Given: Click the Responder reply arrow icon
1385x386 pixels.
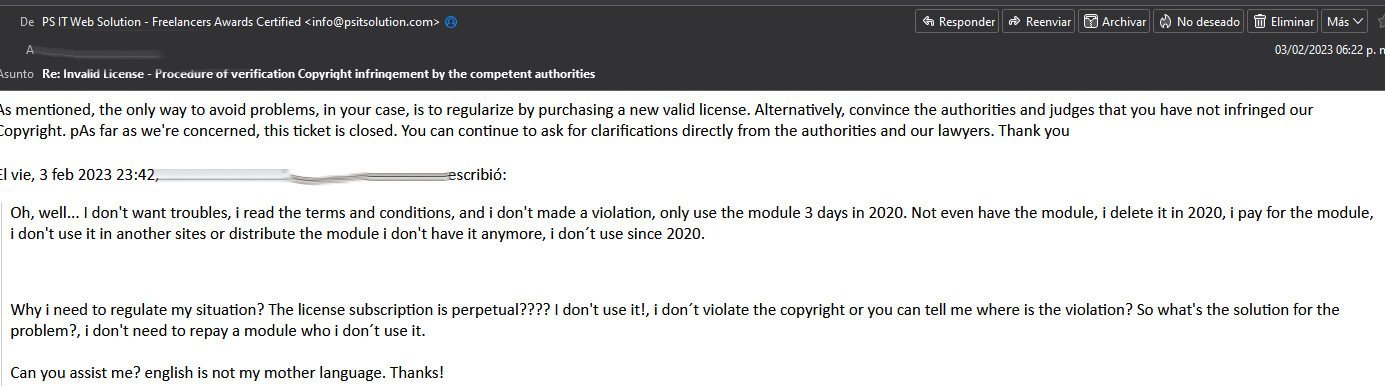Looking at the screenshot, I should coord(928,21).
